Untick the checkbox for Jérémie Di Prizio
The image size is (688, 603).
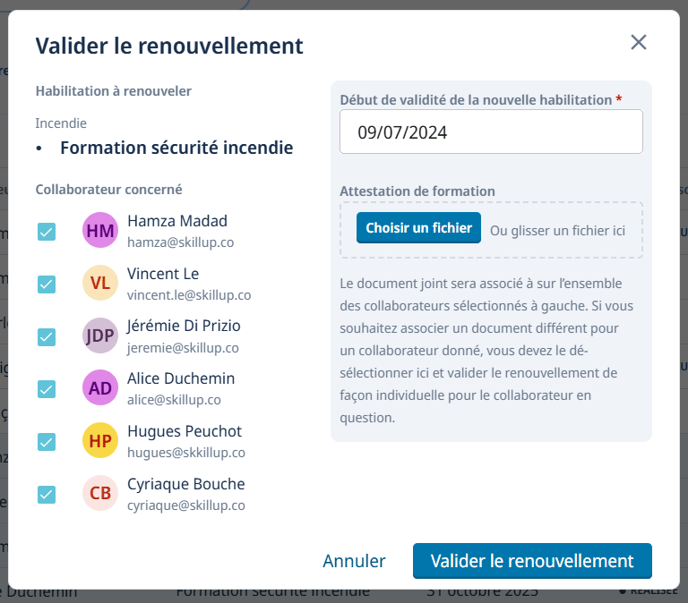46,337
